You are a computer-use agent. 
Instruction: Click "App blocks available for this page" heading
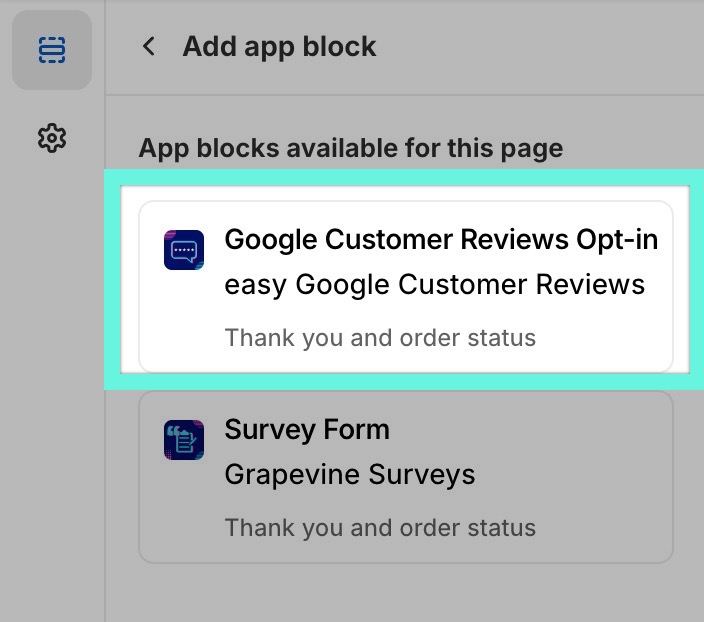350,148
